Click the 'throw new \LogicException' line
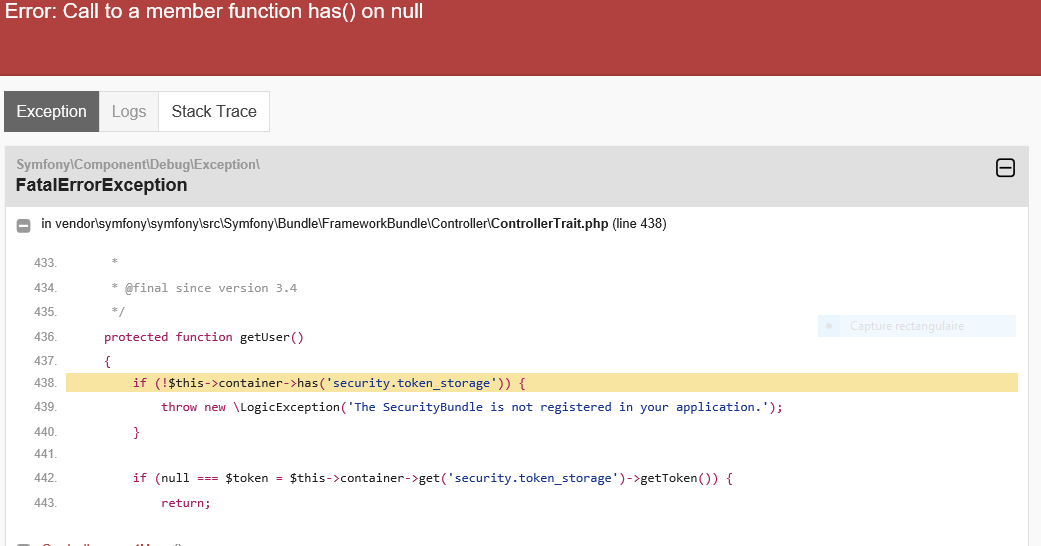The image size is (1041, 546). point(472,407)
